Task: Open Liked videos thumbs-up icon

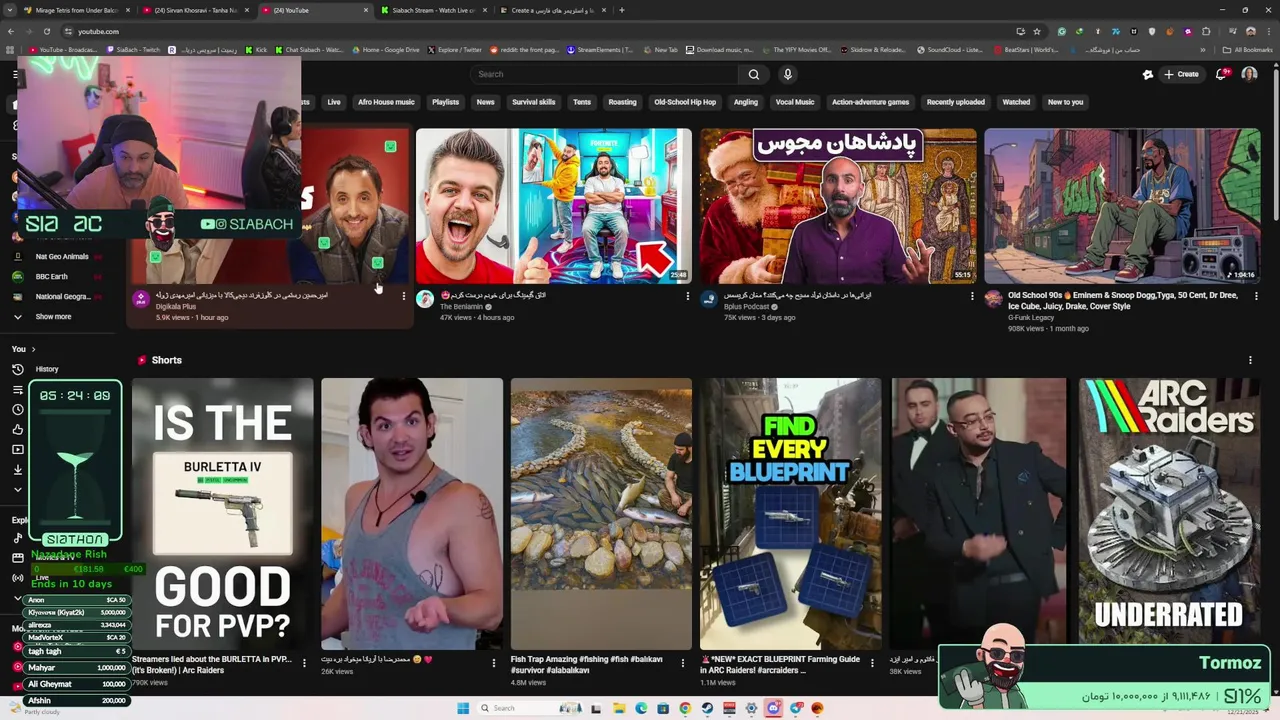Action: click(x=17, y=429)
